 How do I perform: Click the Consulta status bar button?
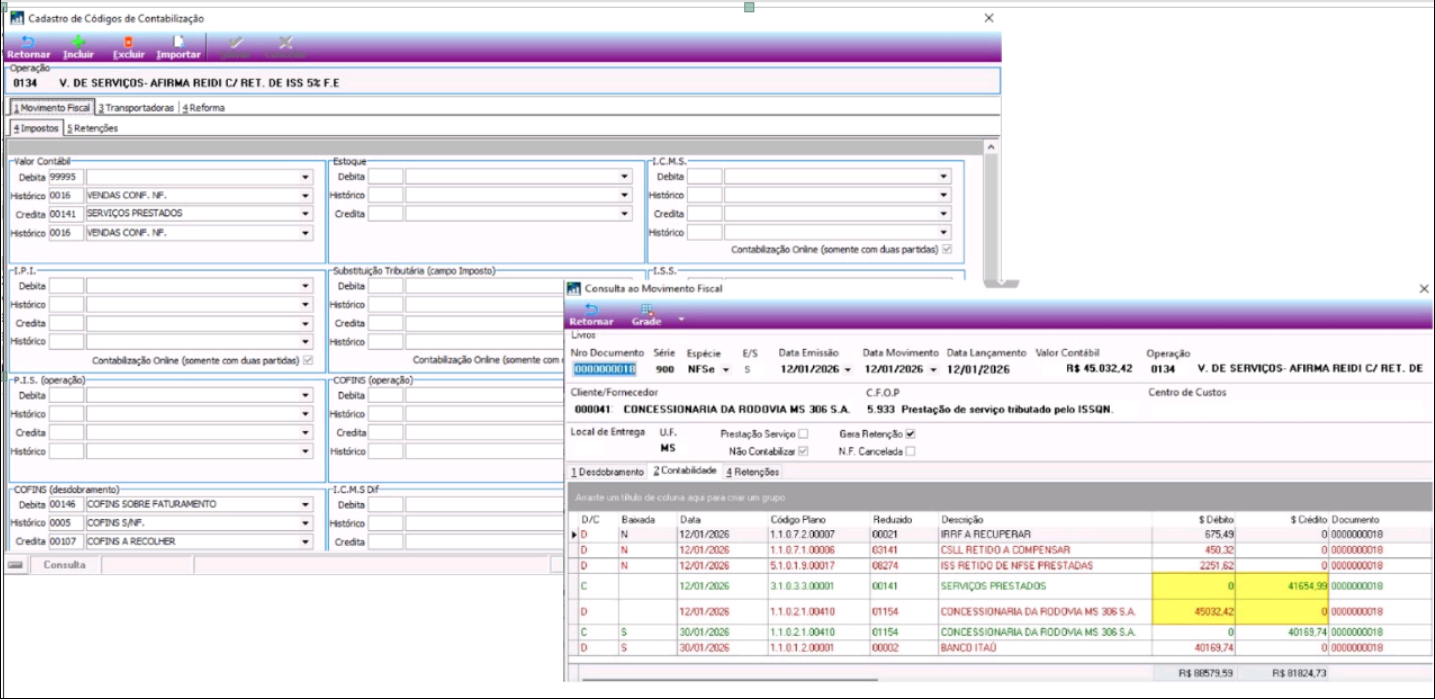[64, 565]
